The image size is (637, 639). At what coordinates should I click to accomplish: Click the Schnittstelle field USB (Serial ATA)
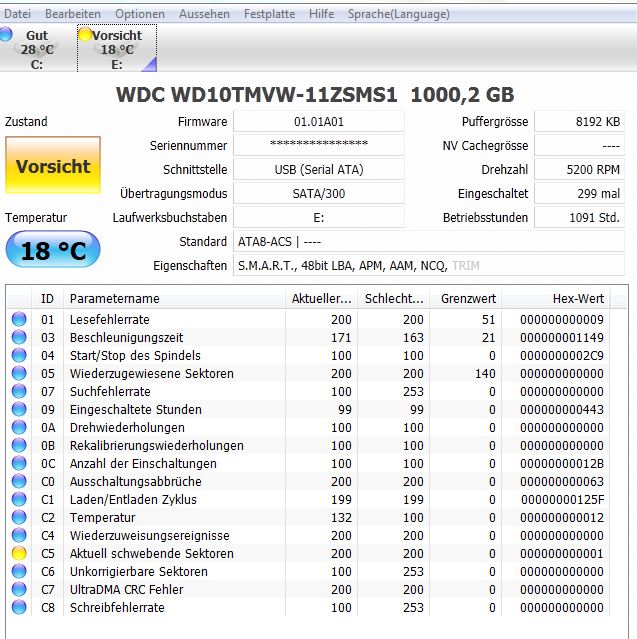(319, 170)
